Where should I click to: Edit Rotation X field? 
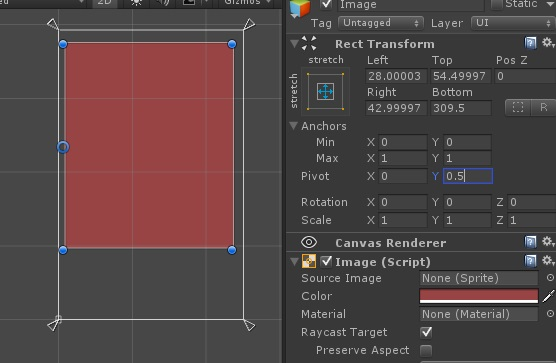[x=403, y=202]
